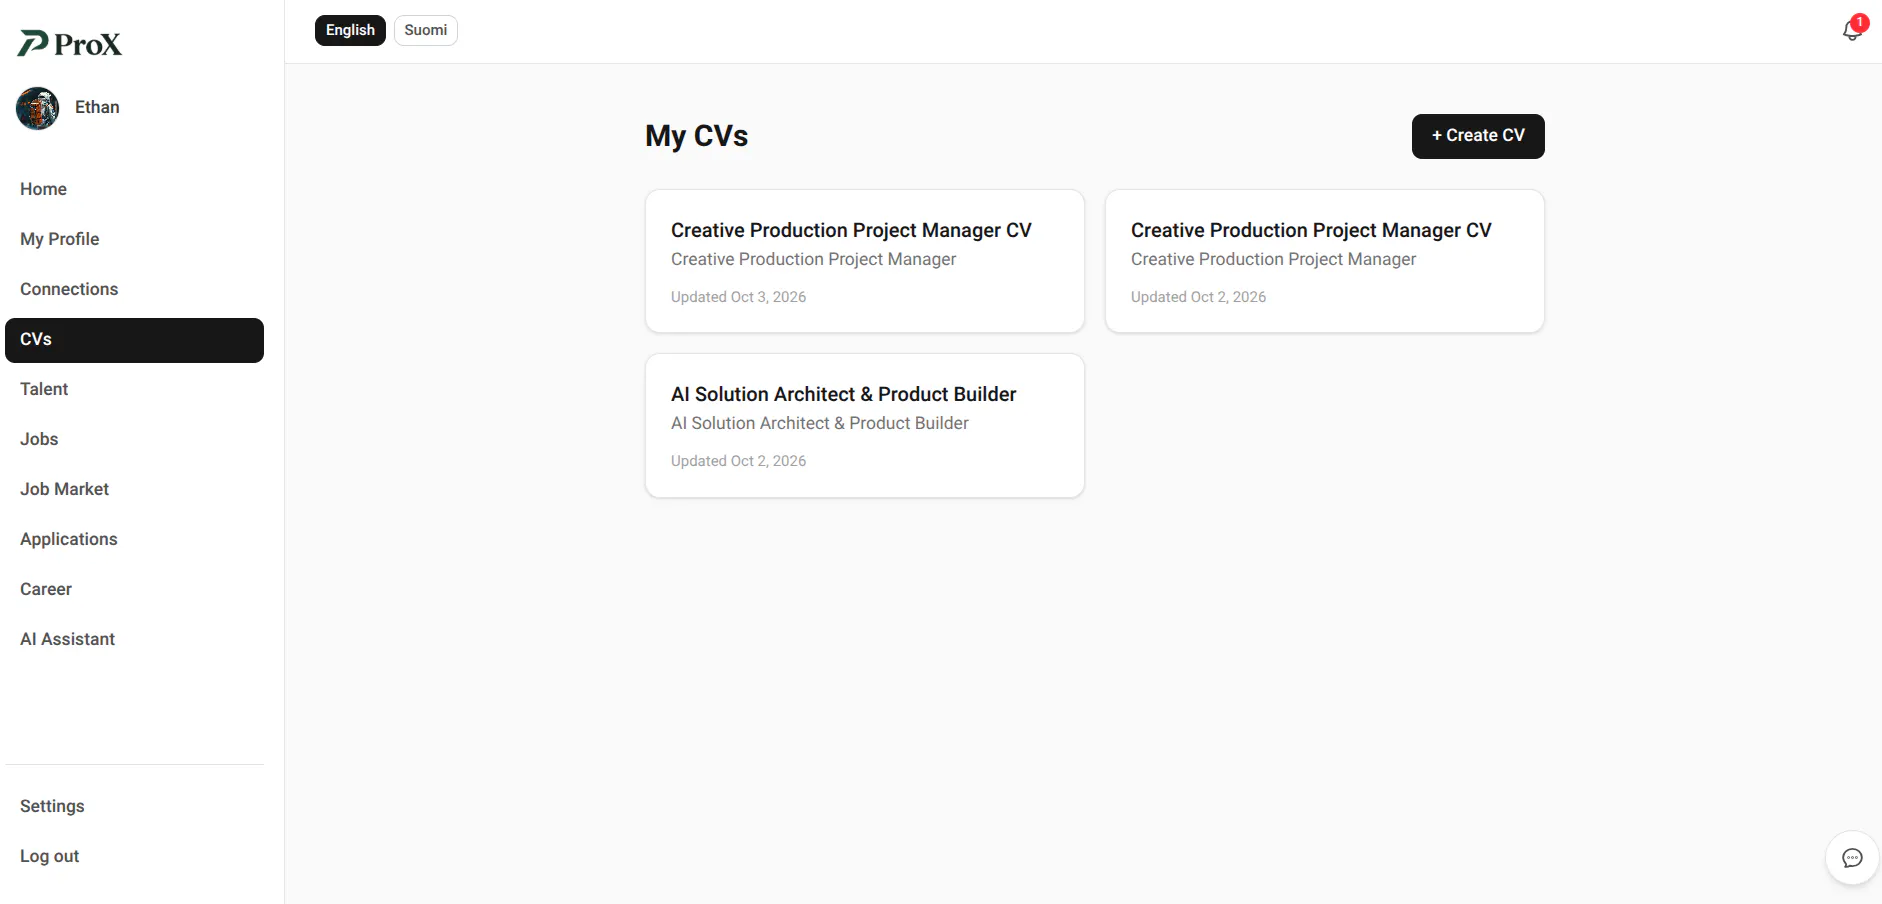
Task: Click the Create CV button
Action: (1478, 136)
